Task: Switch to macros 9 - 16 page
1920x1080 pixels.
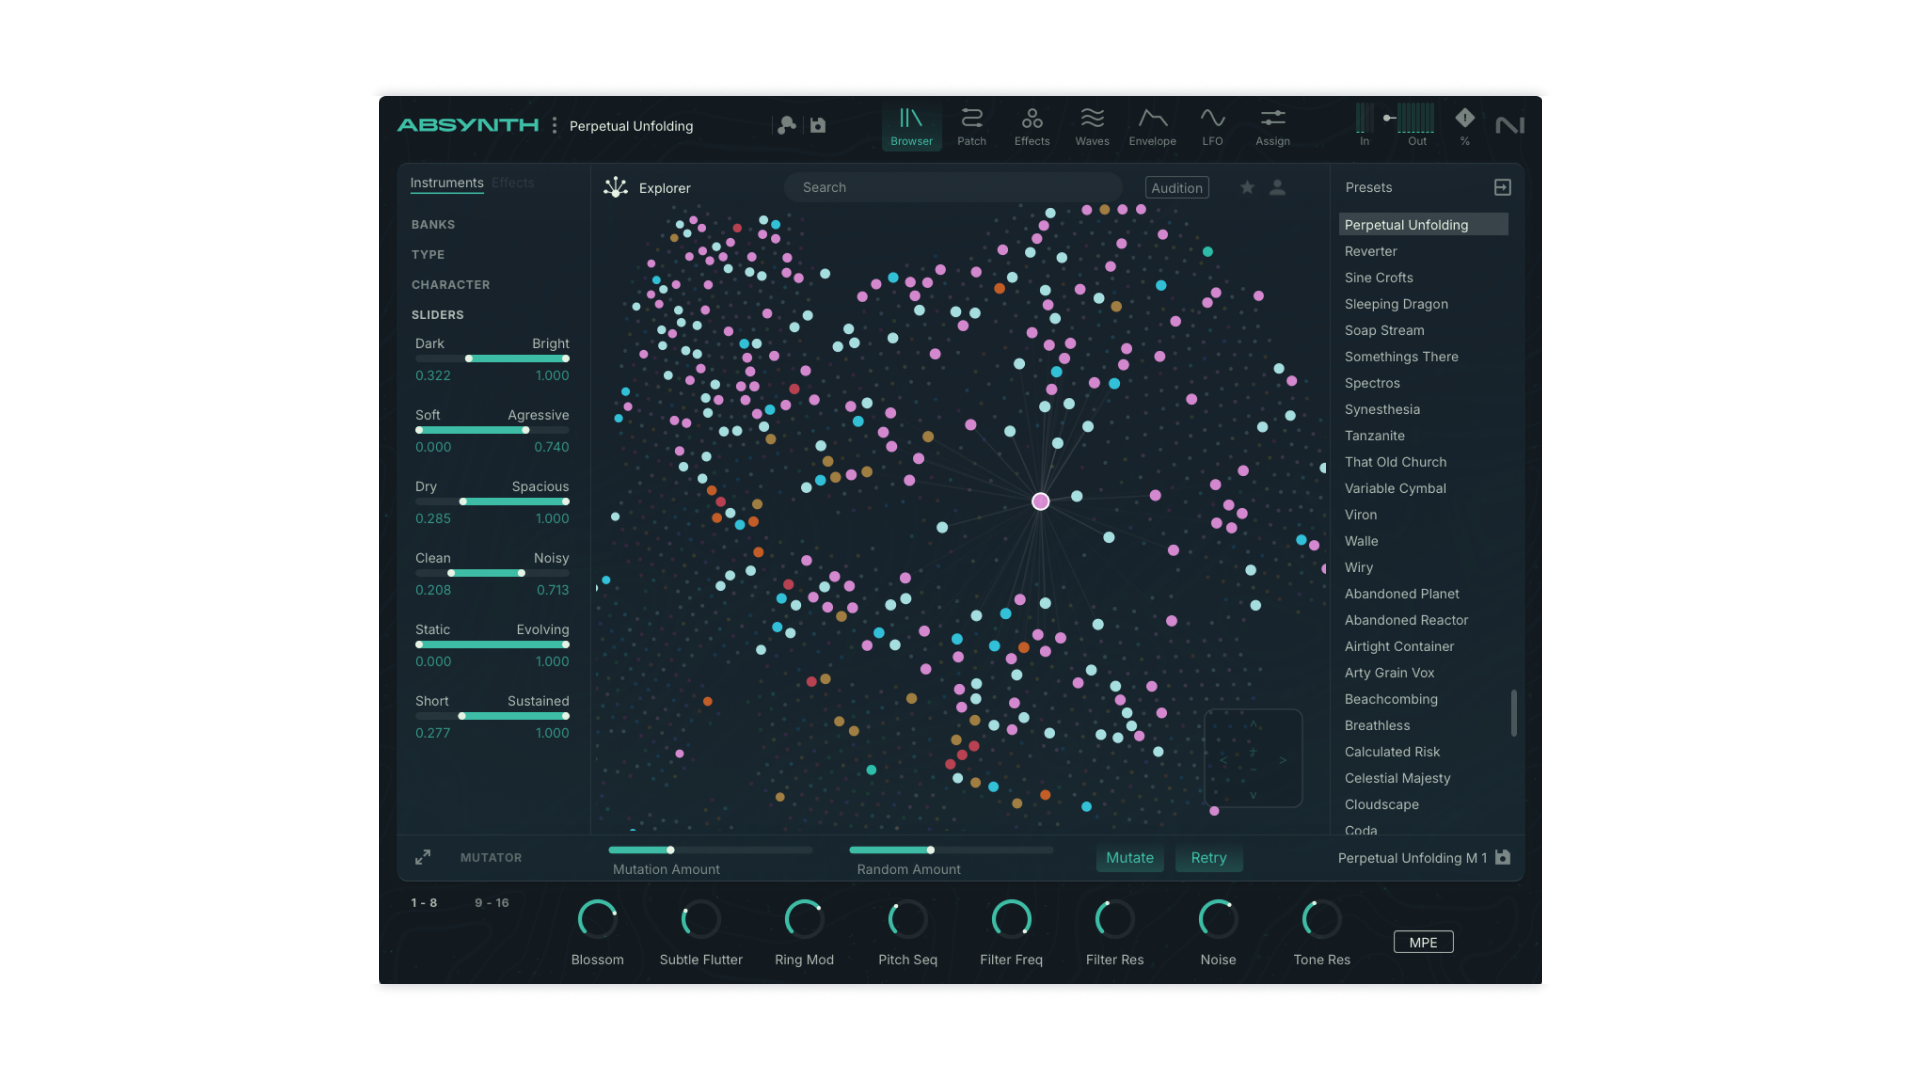Action: pos(491,903)
